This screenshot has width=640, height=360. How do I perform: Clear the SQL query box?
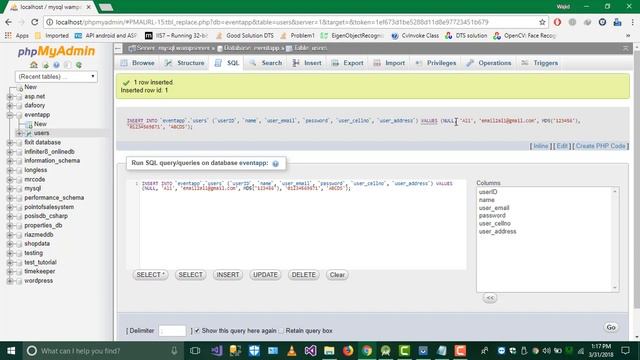tap(337, 275)
